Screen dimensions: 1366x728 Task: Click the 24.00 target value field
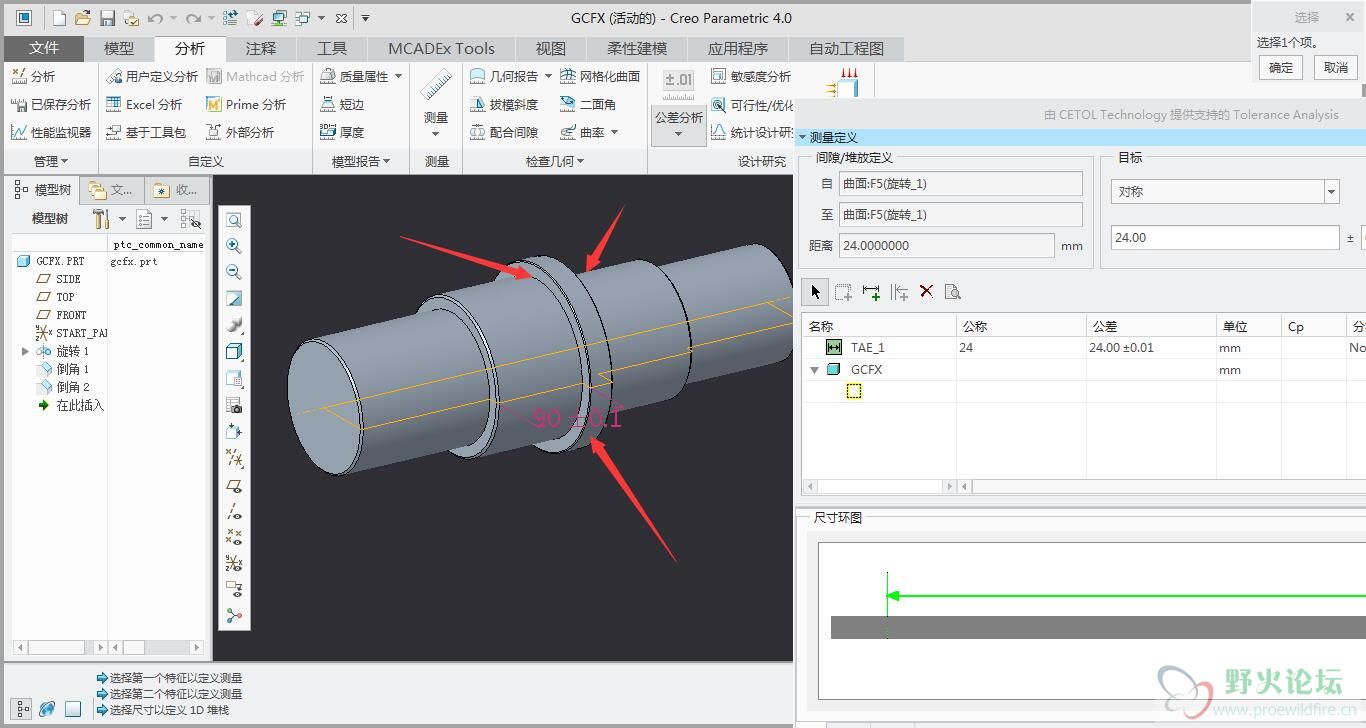(1224, 238)
